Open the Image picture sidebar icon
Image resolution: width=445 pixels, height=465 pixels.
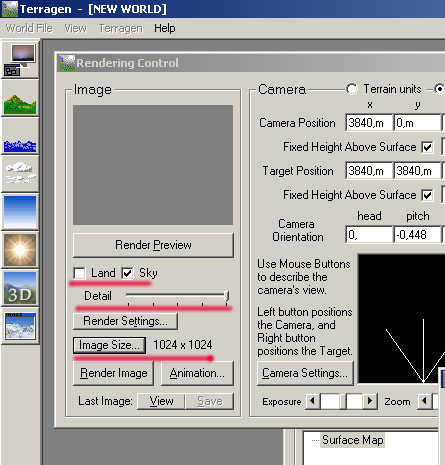(20, 326)
